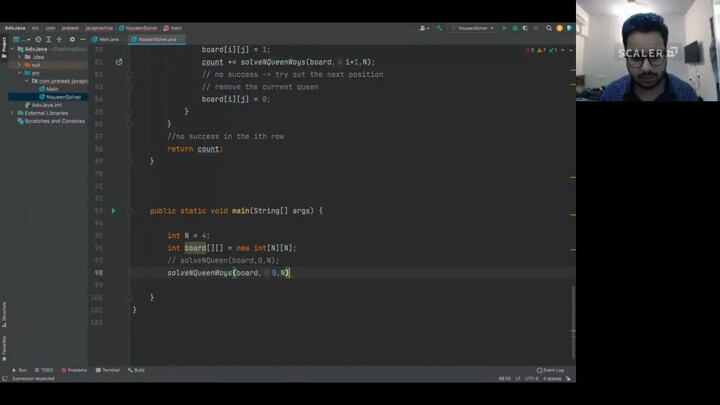Toggle the Favorites tool window side tab
720x405 pixels.
click(3, 345)
